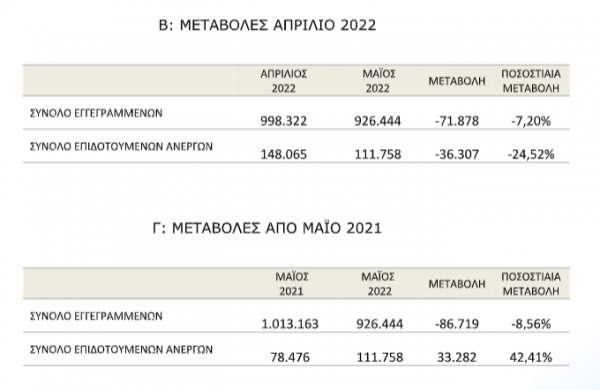Click the -86.719 change cell
Screen dimensions: 600x390
click(457, 324)
